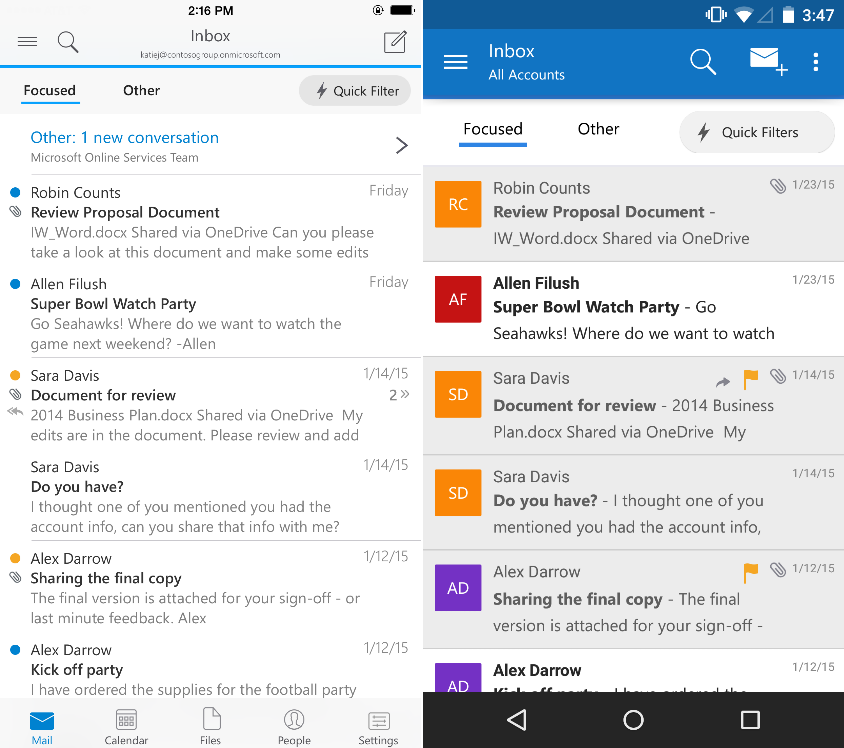Open the People tab in bottom bar
Image resolution: width=844 pixels, height=748 pixels.
tap(294, 728)
